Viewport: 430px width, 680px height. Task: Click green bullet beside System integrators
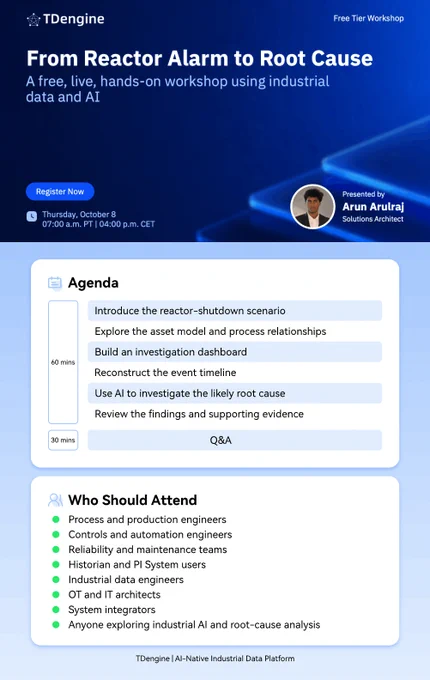[56, 610]
